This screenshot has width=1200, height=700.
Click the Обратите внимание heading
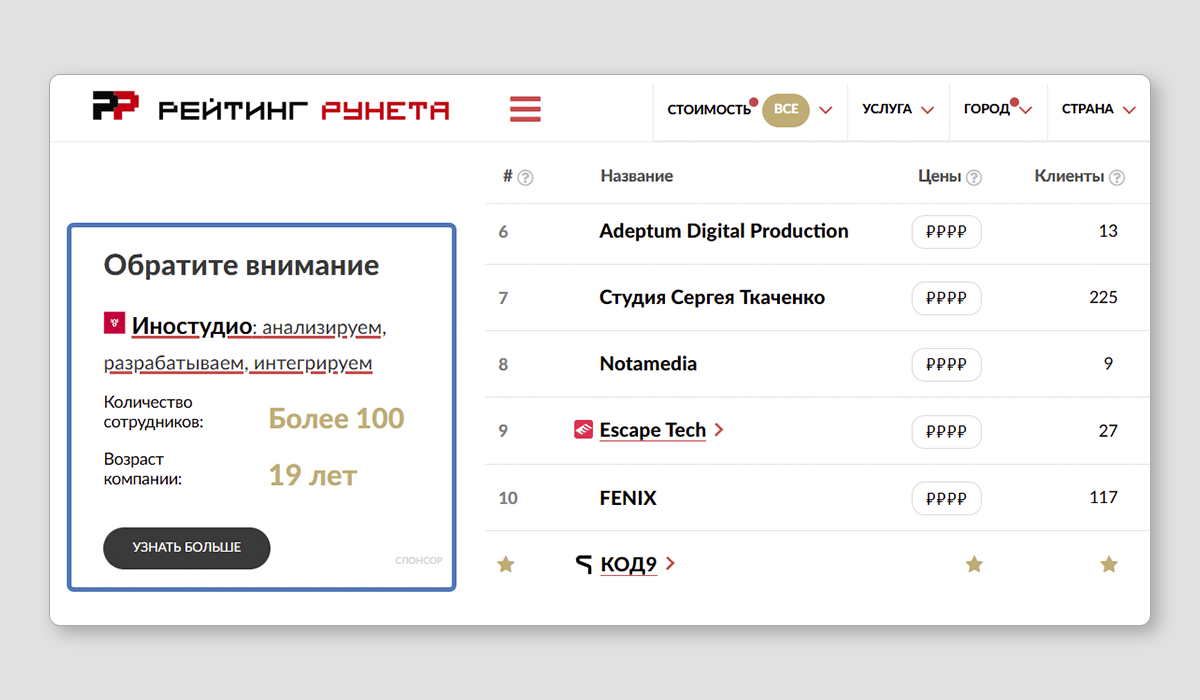241,265
